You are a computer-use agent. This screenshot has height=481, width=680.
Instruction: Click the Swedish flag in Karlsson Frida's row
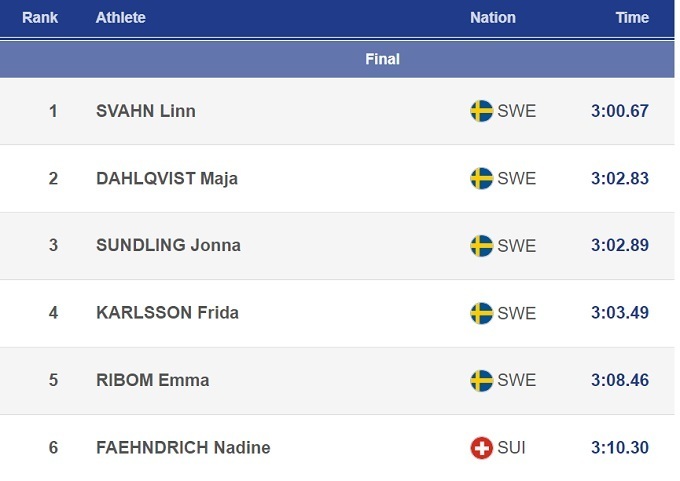click(481, 313)
